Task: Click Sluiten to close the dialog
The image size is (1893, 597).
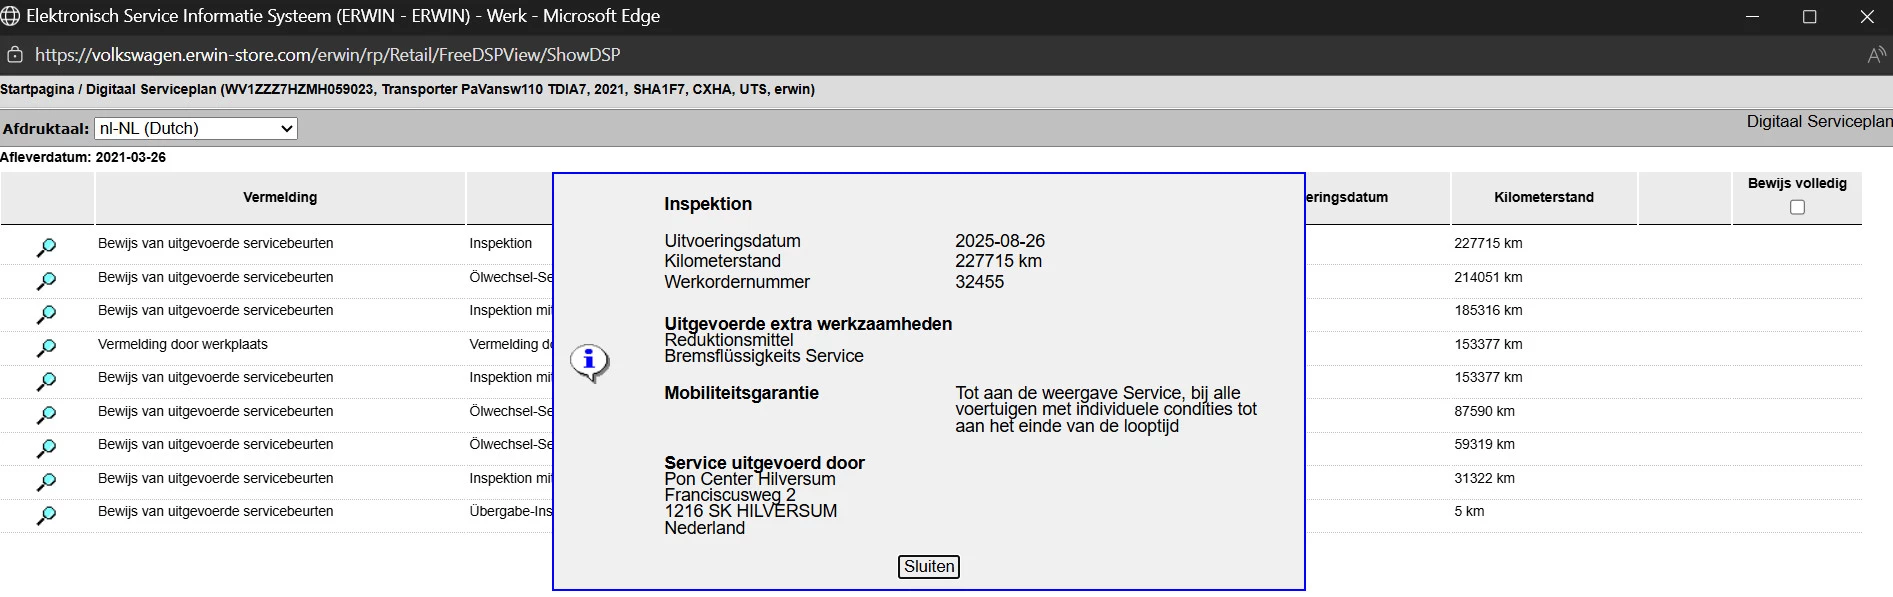Action: (x=929, y=567)
